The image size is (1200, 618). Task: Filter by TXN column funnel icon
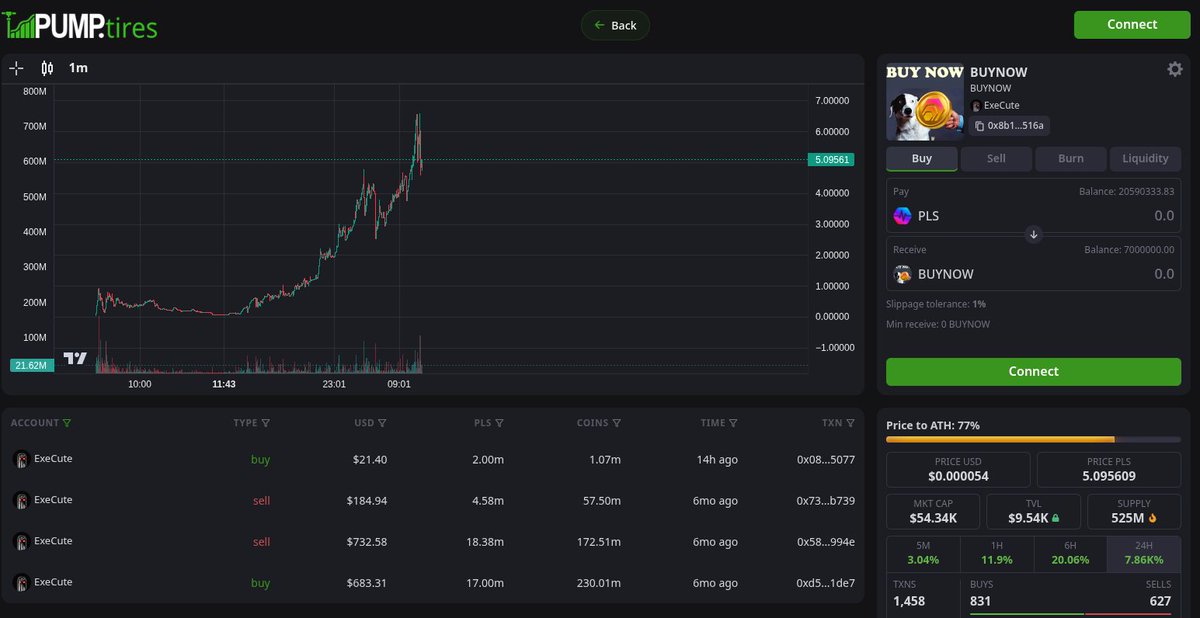tap(851, 423)
